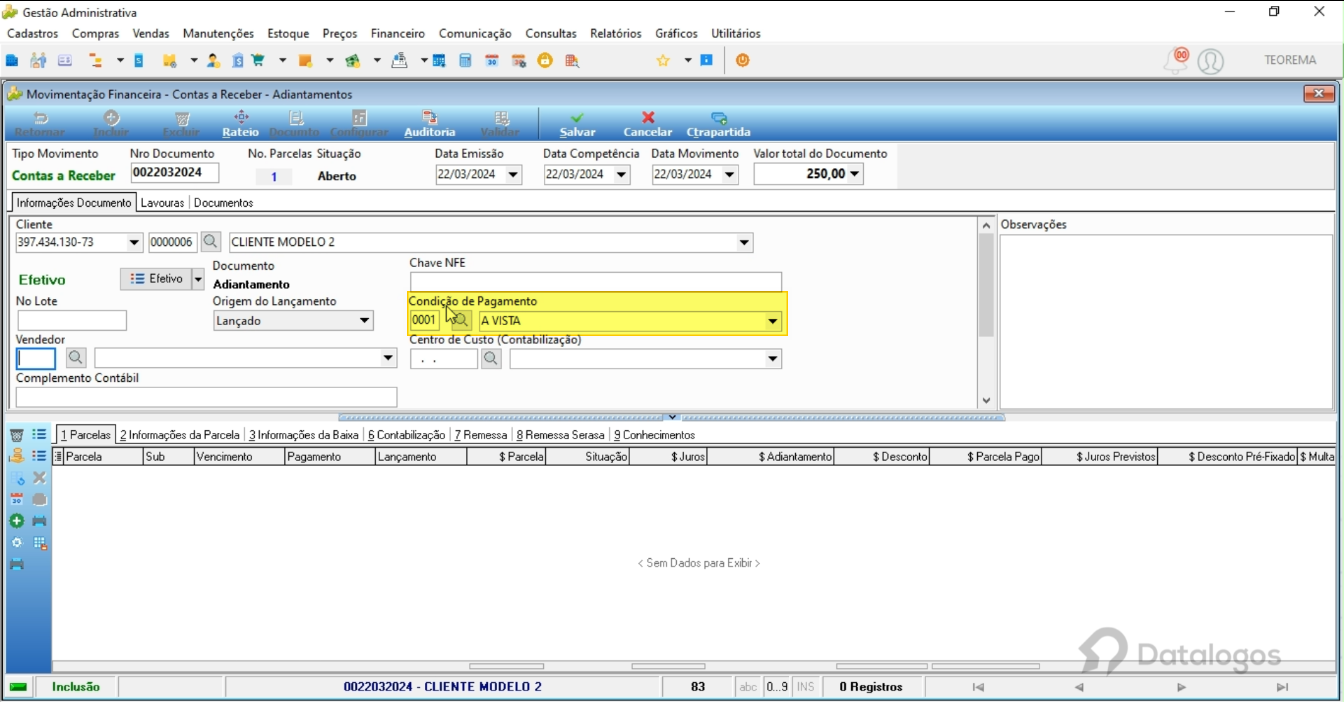Click the search magnifier beside Condição code 0001

[x=460, y=321]
